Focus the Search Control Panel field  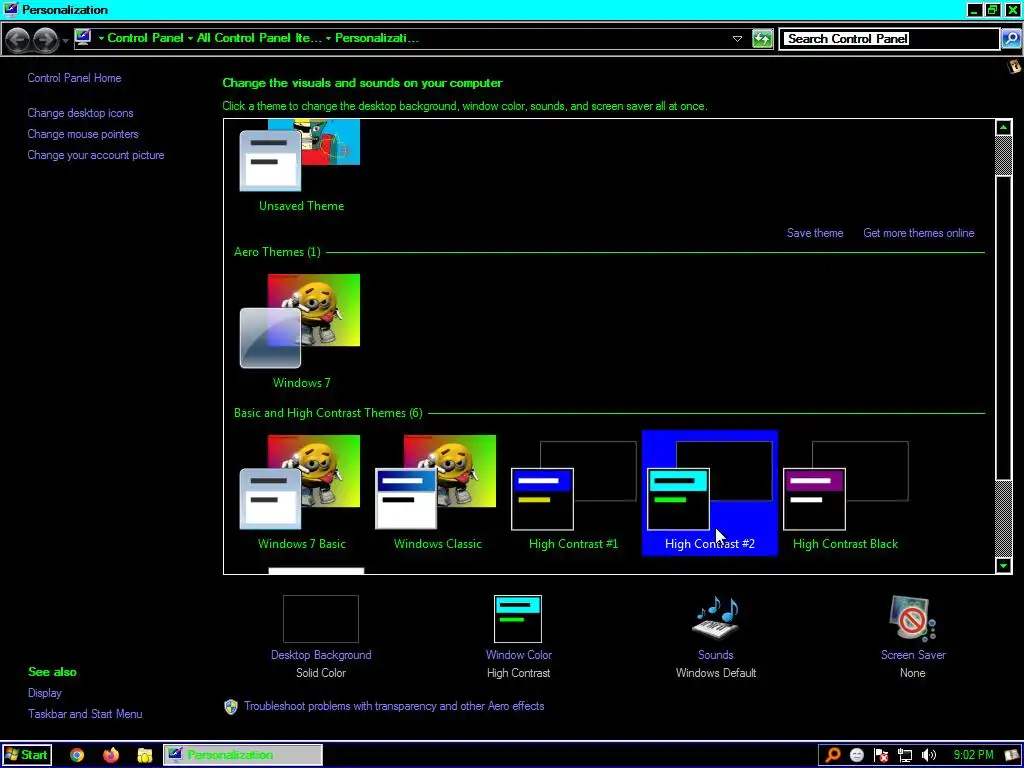[x=889, y=39]
